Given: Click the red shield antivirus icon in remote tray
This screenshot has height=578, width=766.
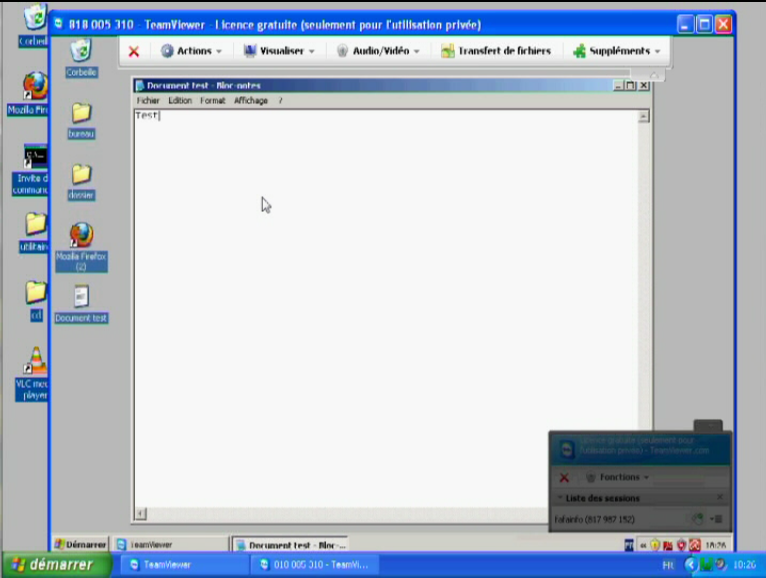Looking at the screenshot, I should 681,545.
